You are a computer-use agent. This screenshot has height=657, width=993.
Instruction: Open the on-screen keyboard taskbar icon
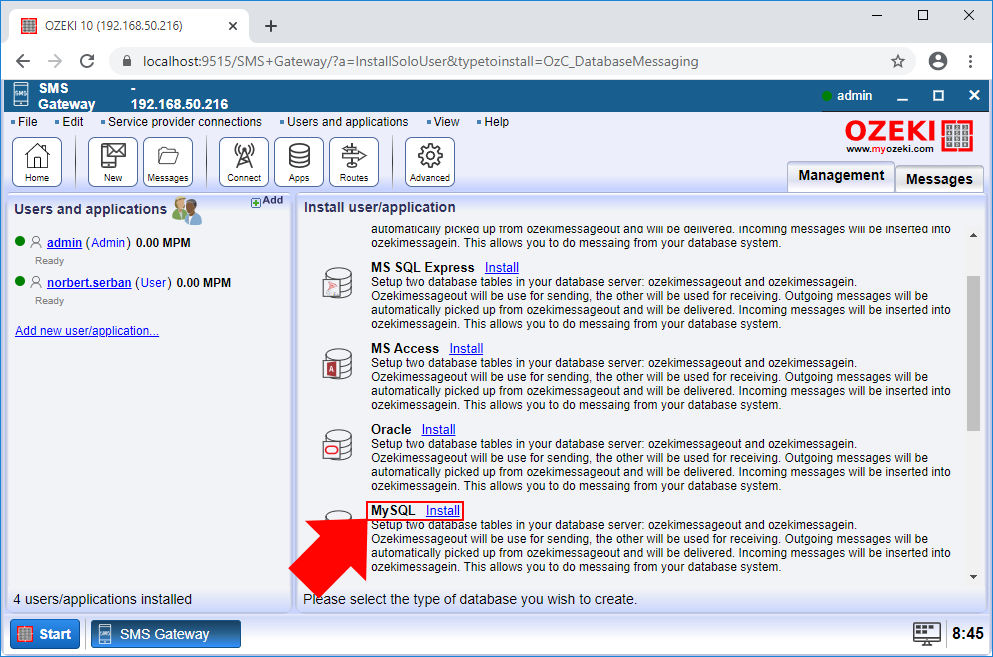pyautogui.click(x=926, y=633)
